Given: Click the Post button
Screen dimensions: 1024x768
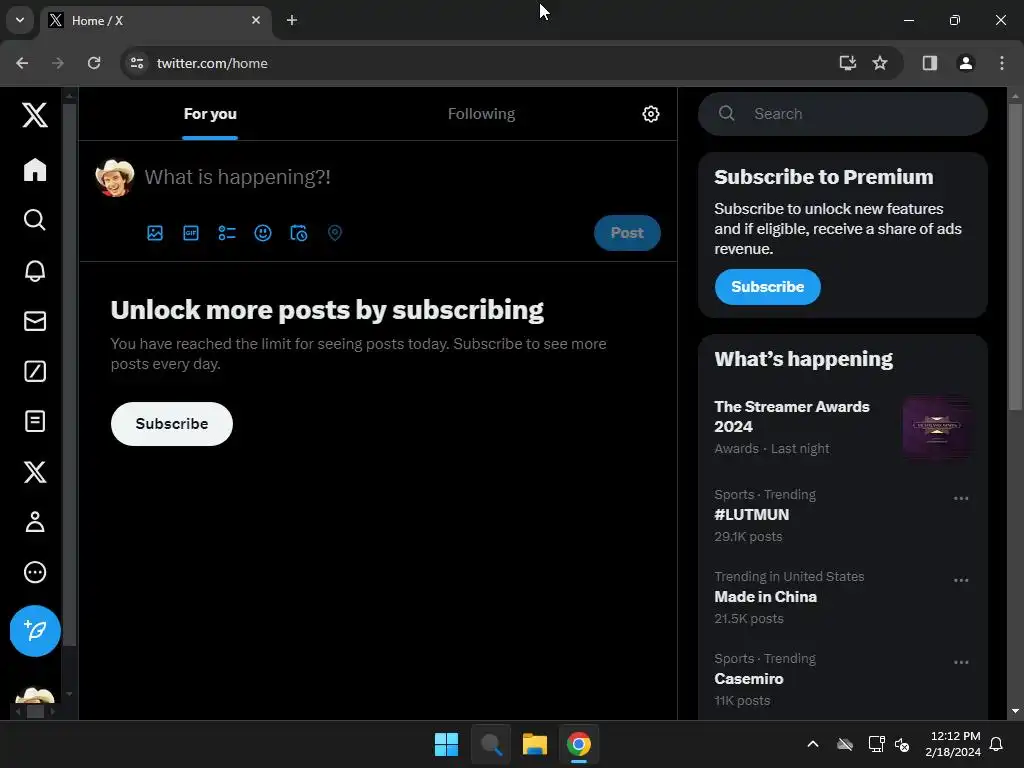Looking at the screenshot, I should (x=627, y=233).
